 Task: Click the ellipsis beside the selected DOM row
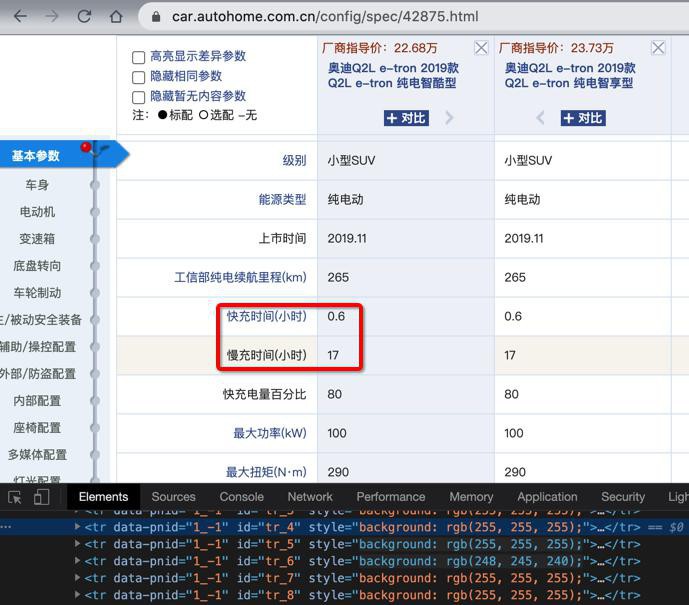[6, 526]
